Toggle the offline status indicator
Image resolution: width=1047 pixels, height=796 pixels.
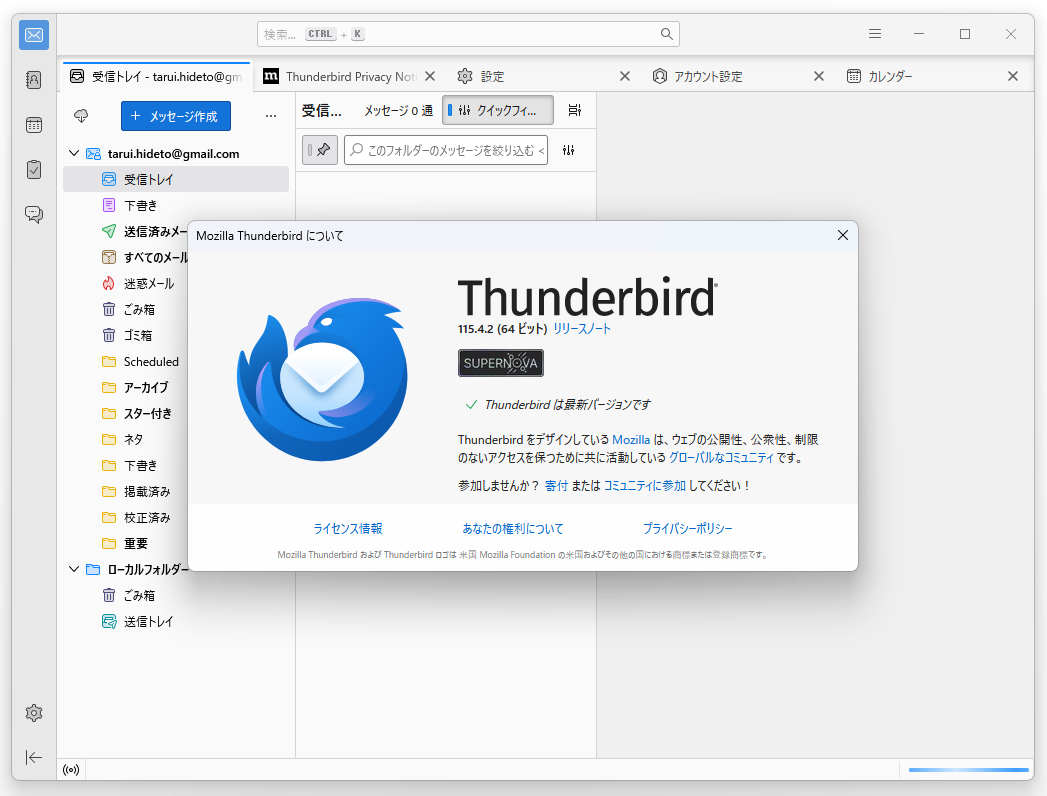pyautogui.click(x=70, y=768)
